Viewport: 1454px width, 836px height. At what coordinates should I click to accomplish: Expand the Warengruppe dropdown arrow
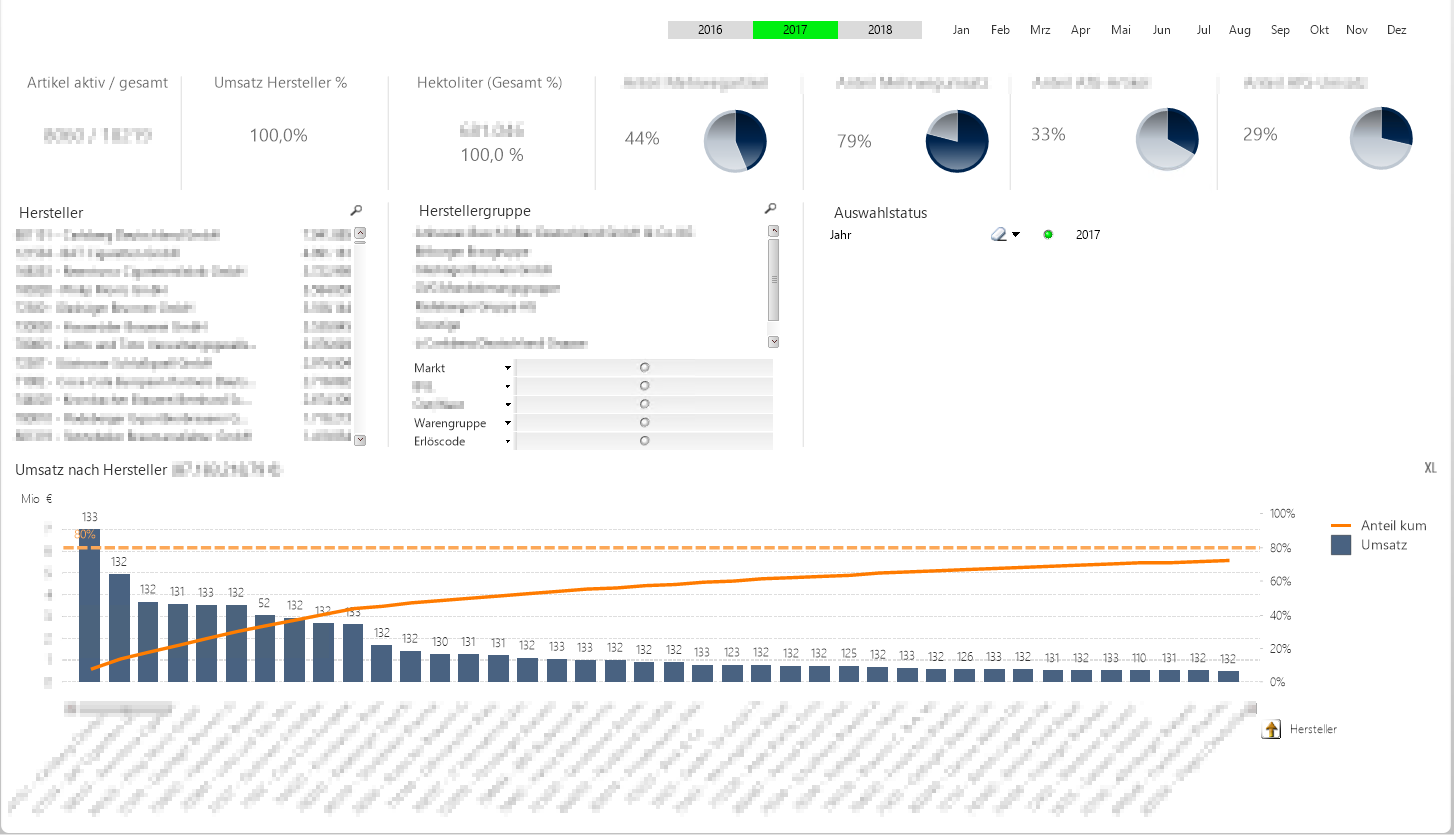pyautogui.click(x=507, y=424)
